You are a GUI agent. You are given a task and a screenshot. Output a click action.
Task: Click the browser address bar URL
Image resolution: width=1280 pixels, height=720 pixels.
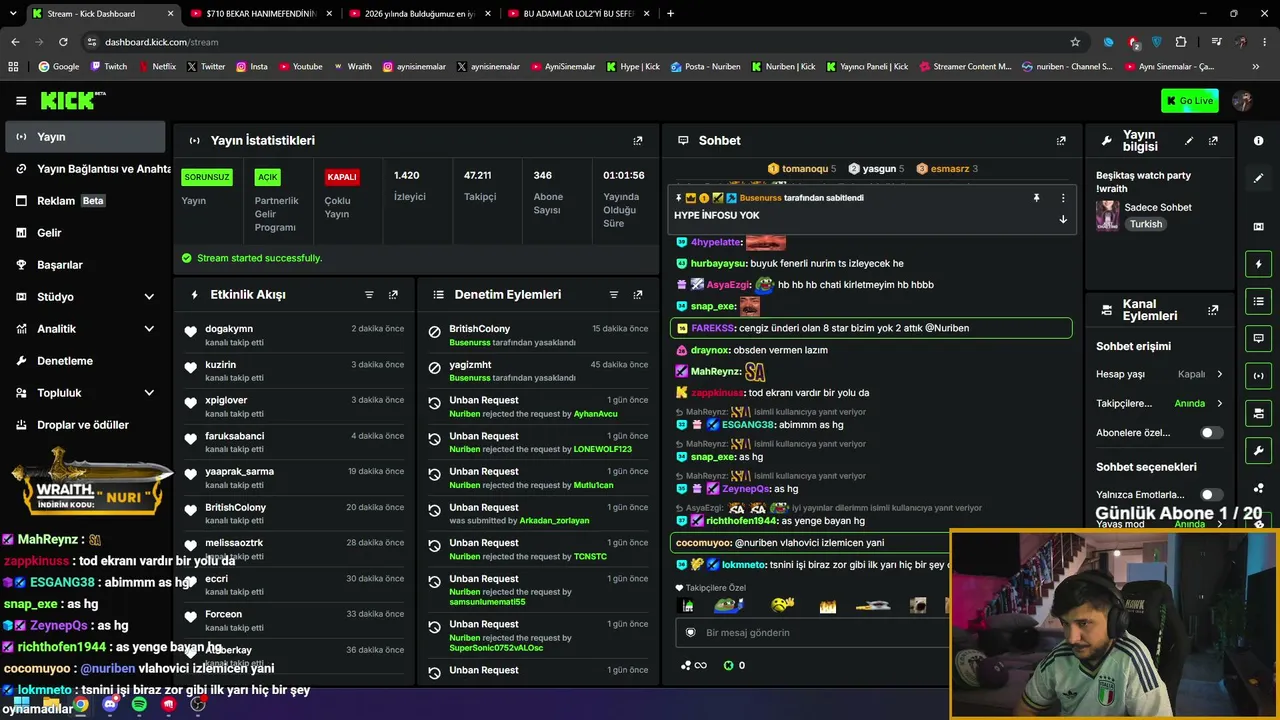coord(161,42)
